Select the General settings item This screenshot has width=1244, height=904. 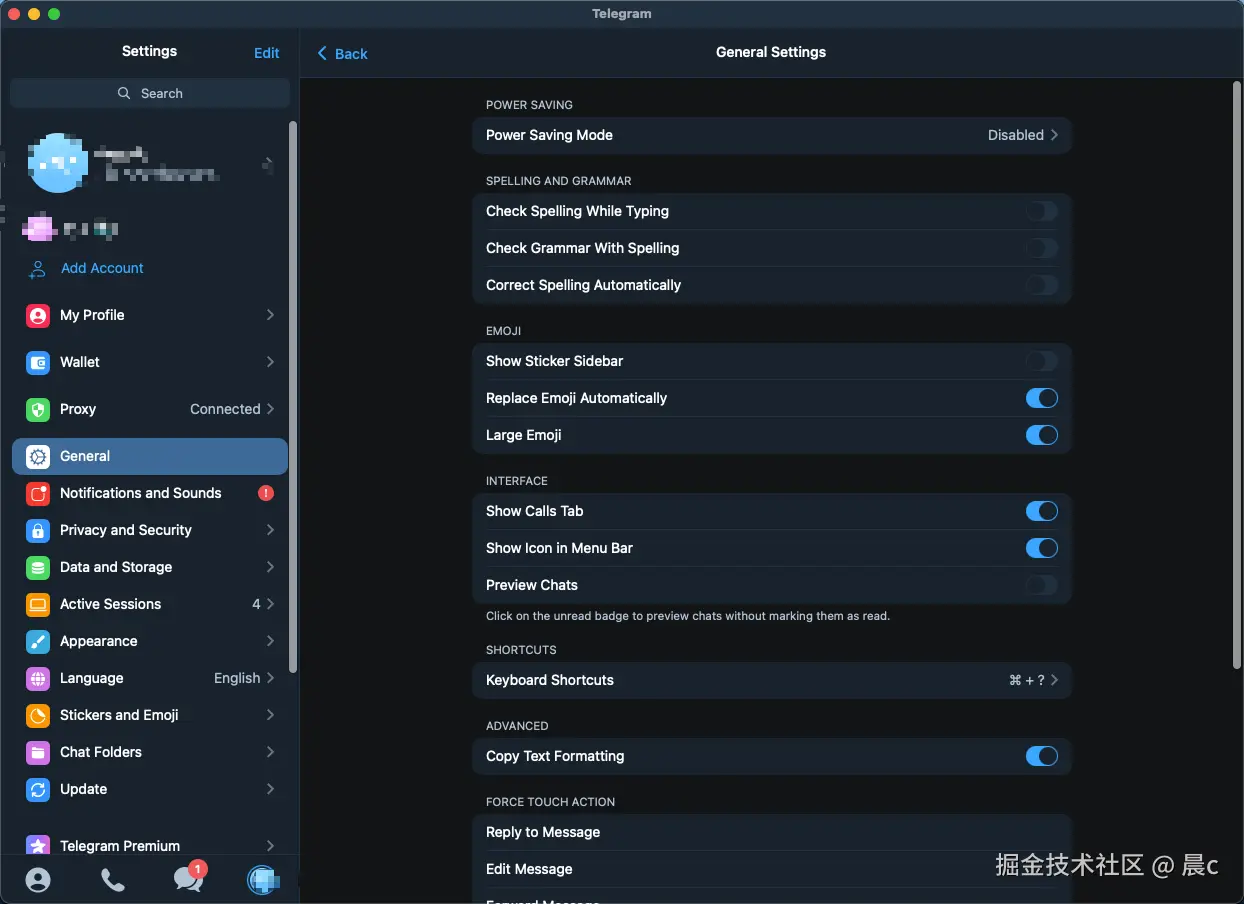coord(150,456)
